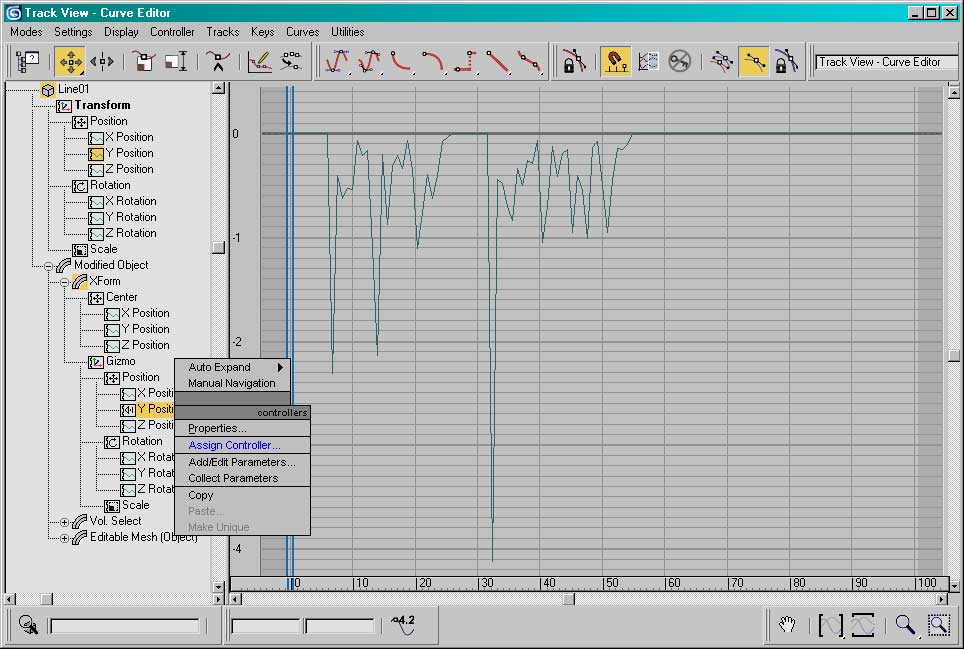
Task: Select the Slide Keys tool
Action: [102, 61]
